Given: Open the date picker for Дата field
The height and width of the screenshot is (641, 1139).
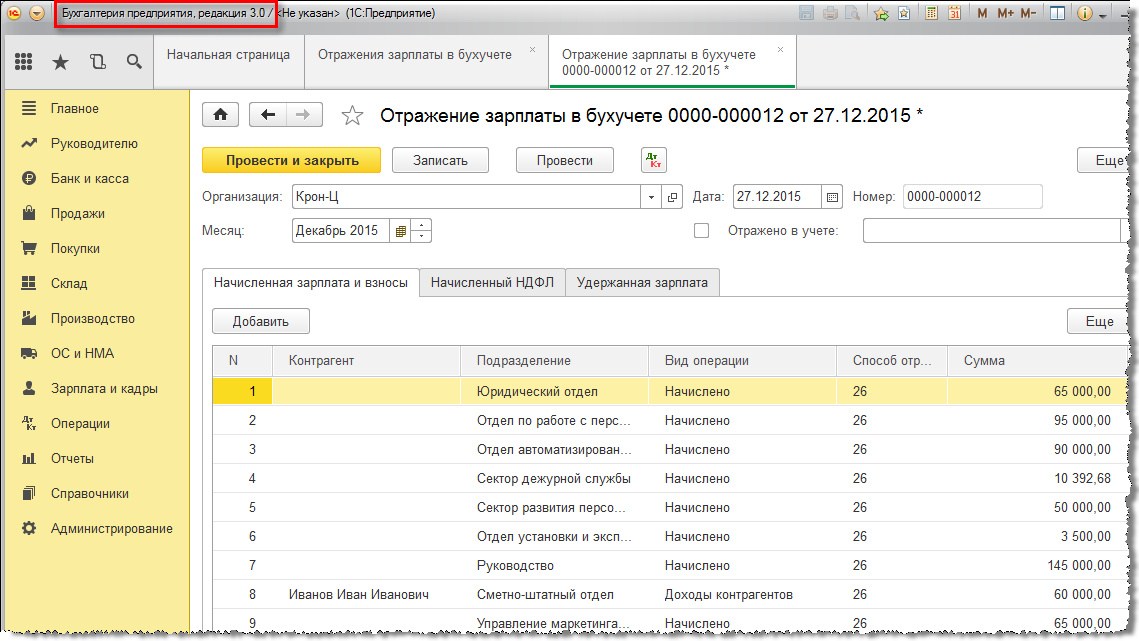Looking at the screenshot, I should tap(832, 197).
